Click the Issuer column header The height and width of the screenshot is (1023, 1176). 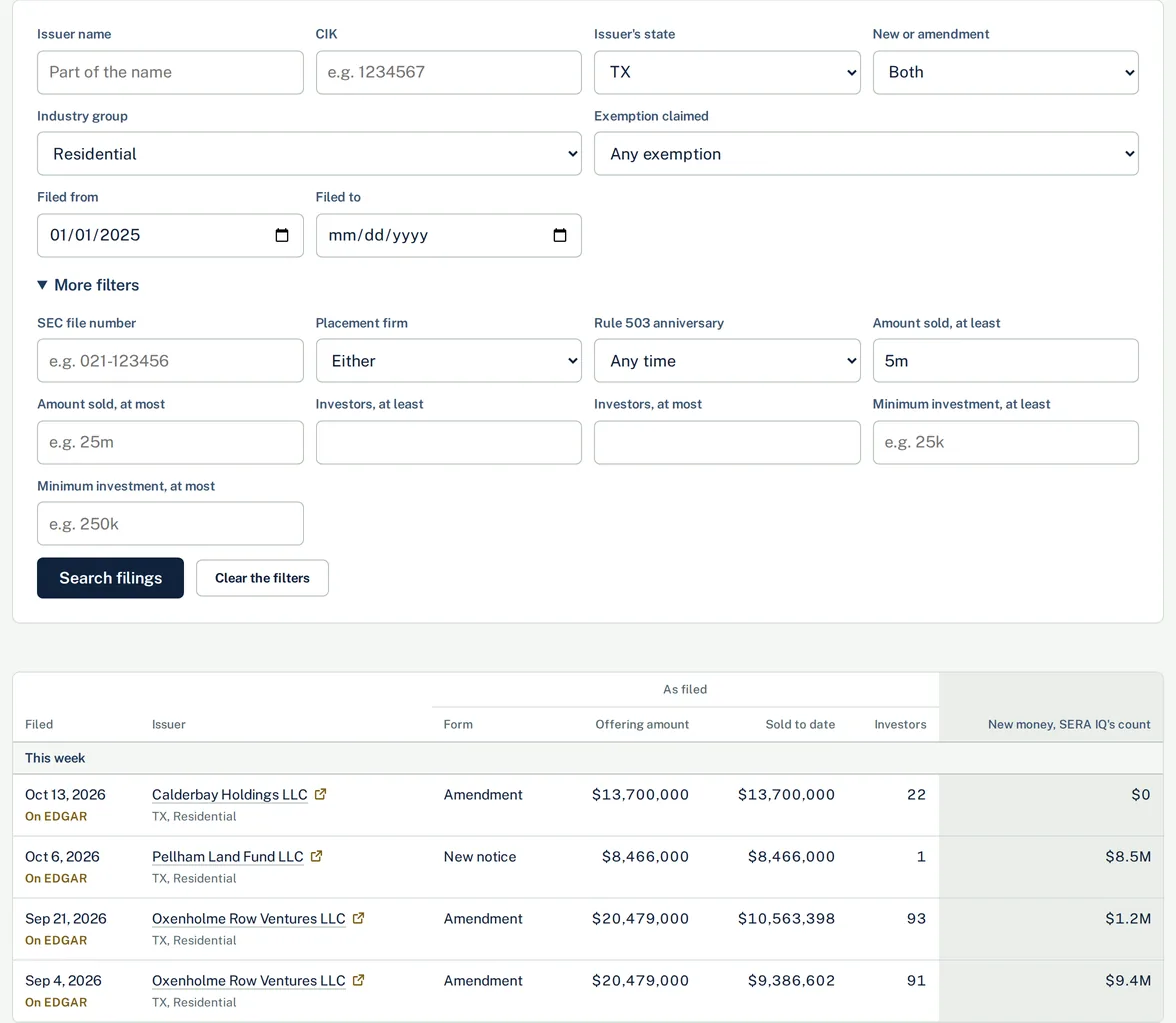tap(169, 724)
